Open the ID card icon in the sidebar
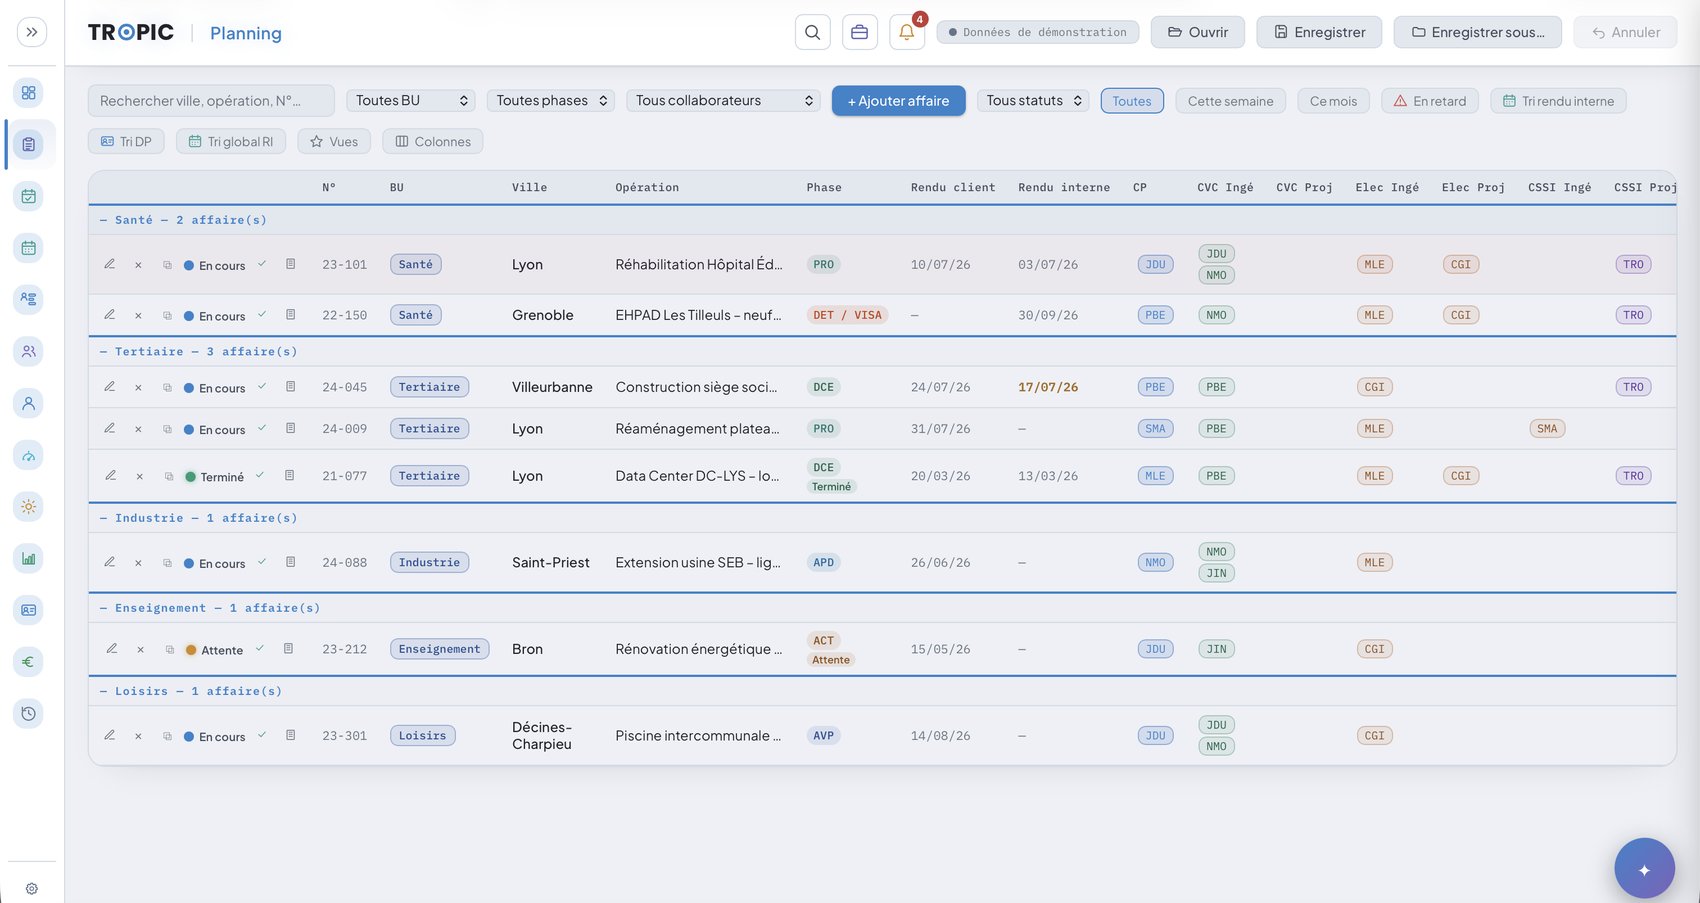This screenshot has height=903, width=1700. pos(29,610)
